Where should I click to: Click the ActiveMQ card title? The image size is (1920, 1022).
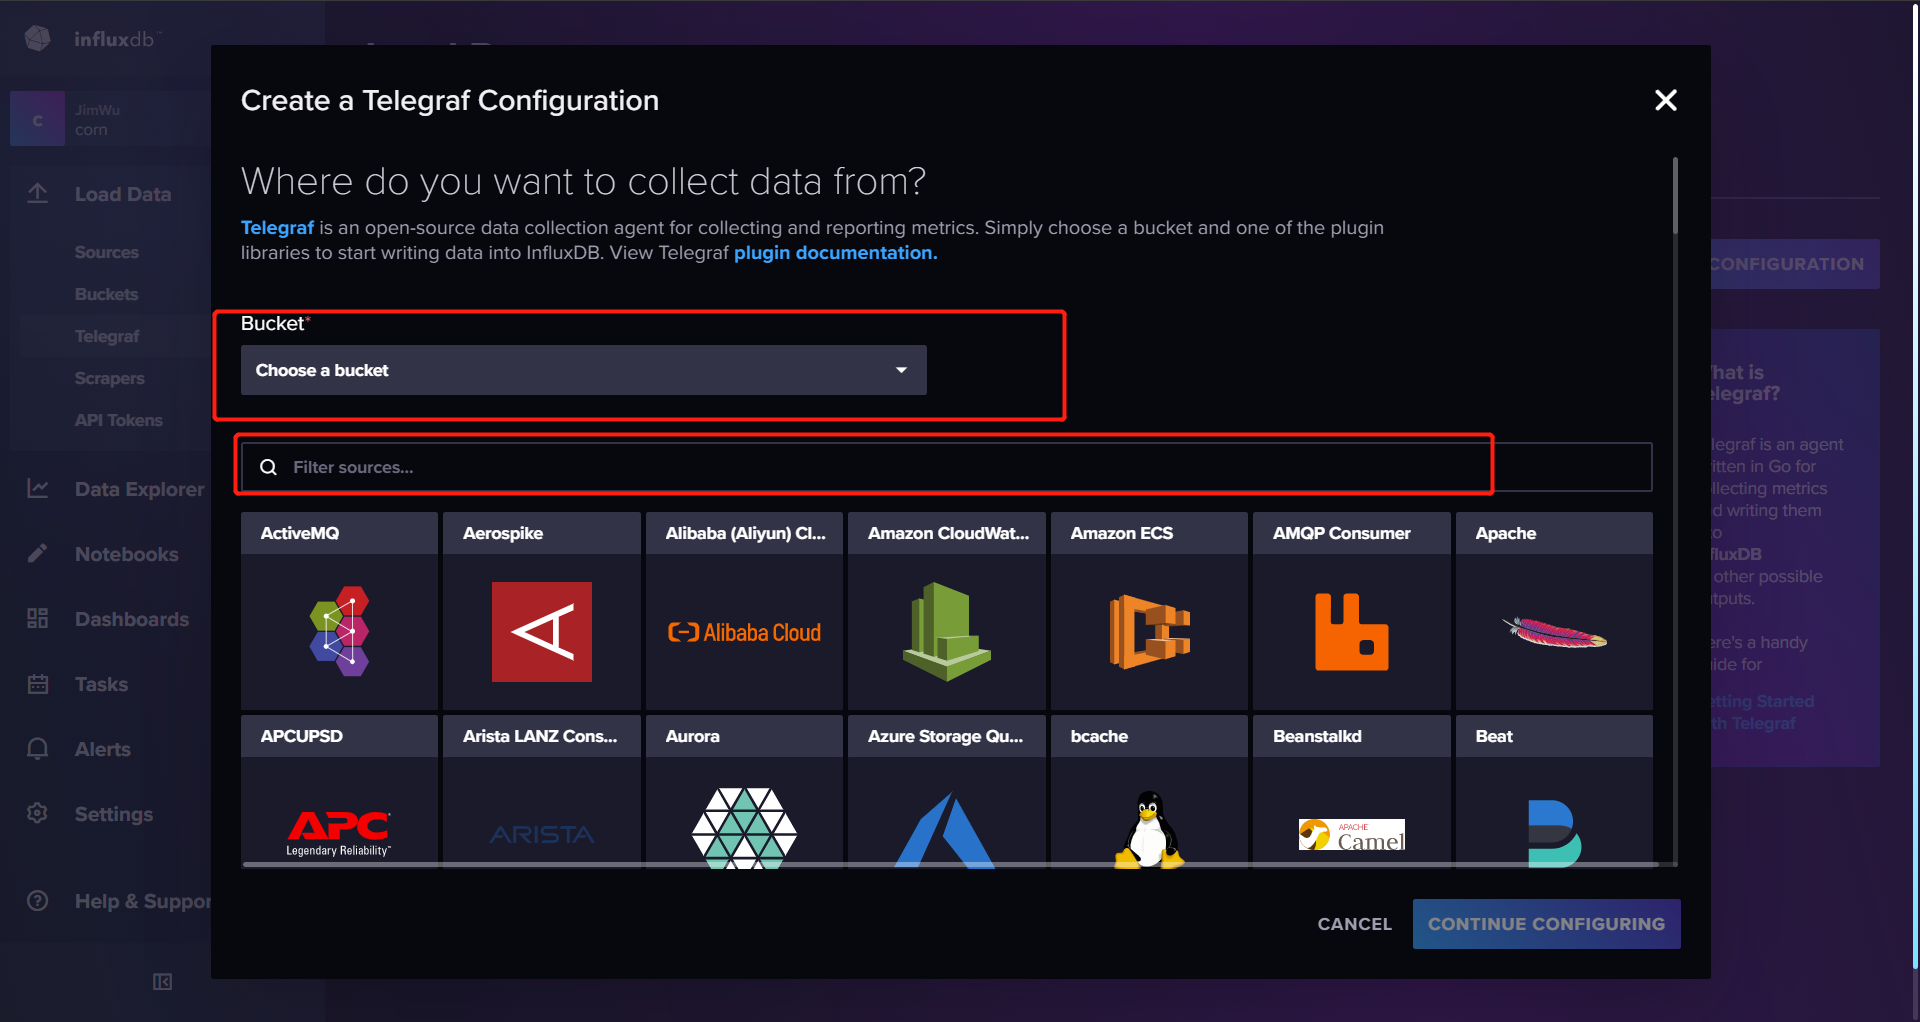pyautogui.click(x=300, y=533)
